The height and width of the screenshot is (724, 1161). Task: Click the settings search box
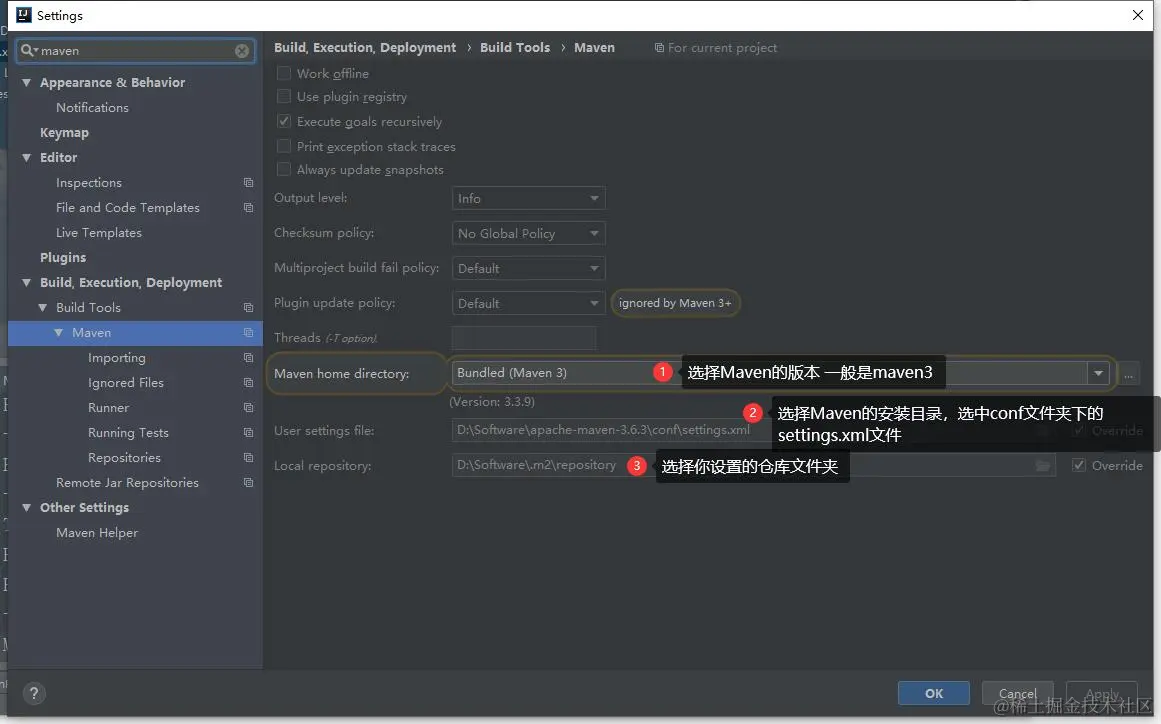[136, 50]
